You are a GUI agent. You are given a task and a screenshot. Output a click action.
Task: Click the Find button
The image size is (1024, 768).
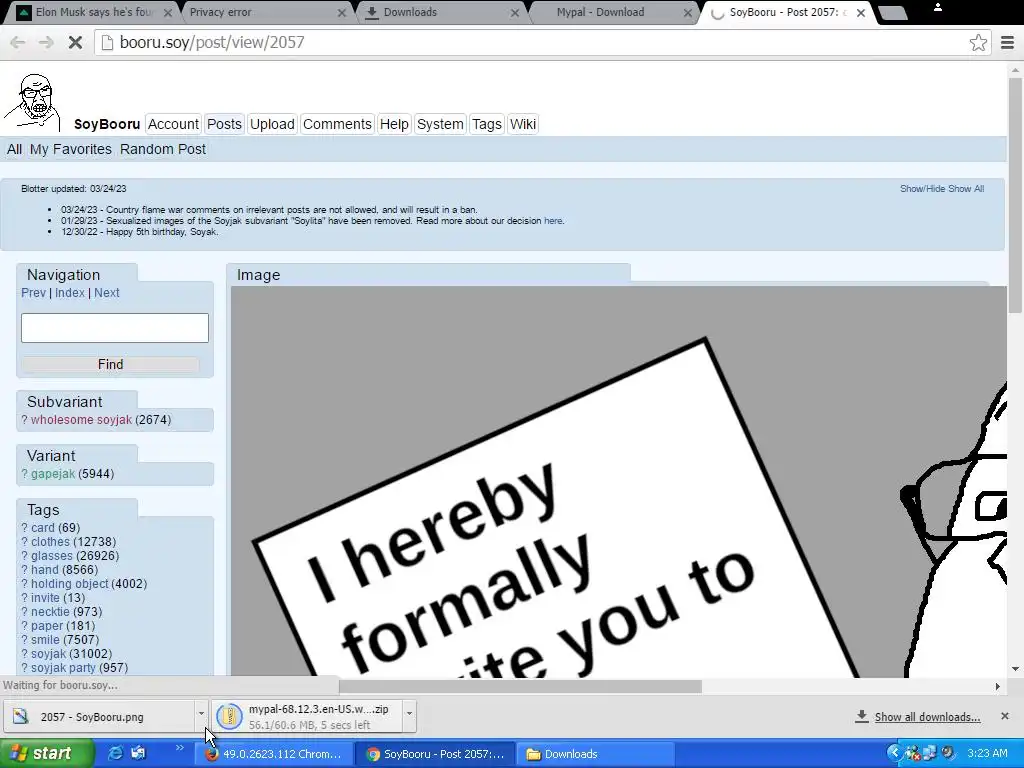pos(110,364)
